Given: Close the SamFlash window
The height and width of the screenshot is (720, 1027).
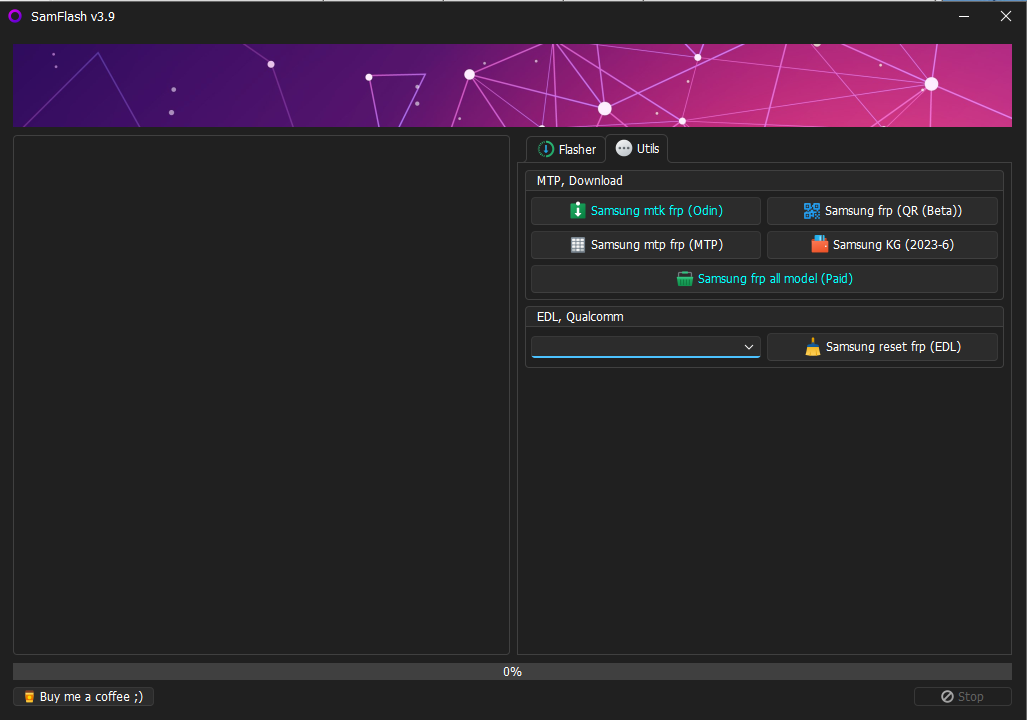Looking at the screenshot, I should pos(1006,16).
